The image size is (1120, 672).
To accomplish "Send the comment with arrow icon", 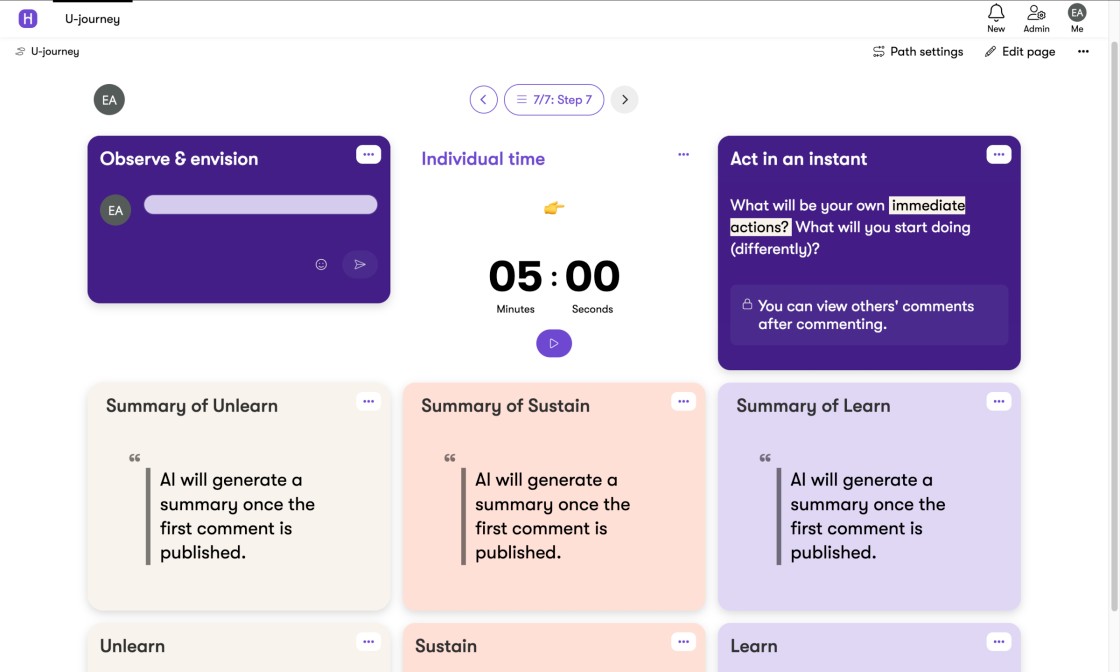I will (x=360, y=264).
